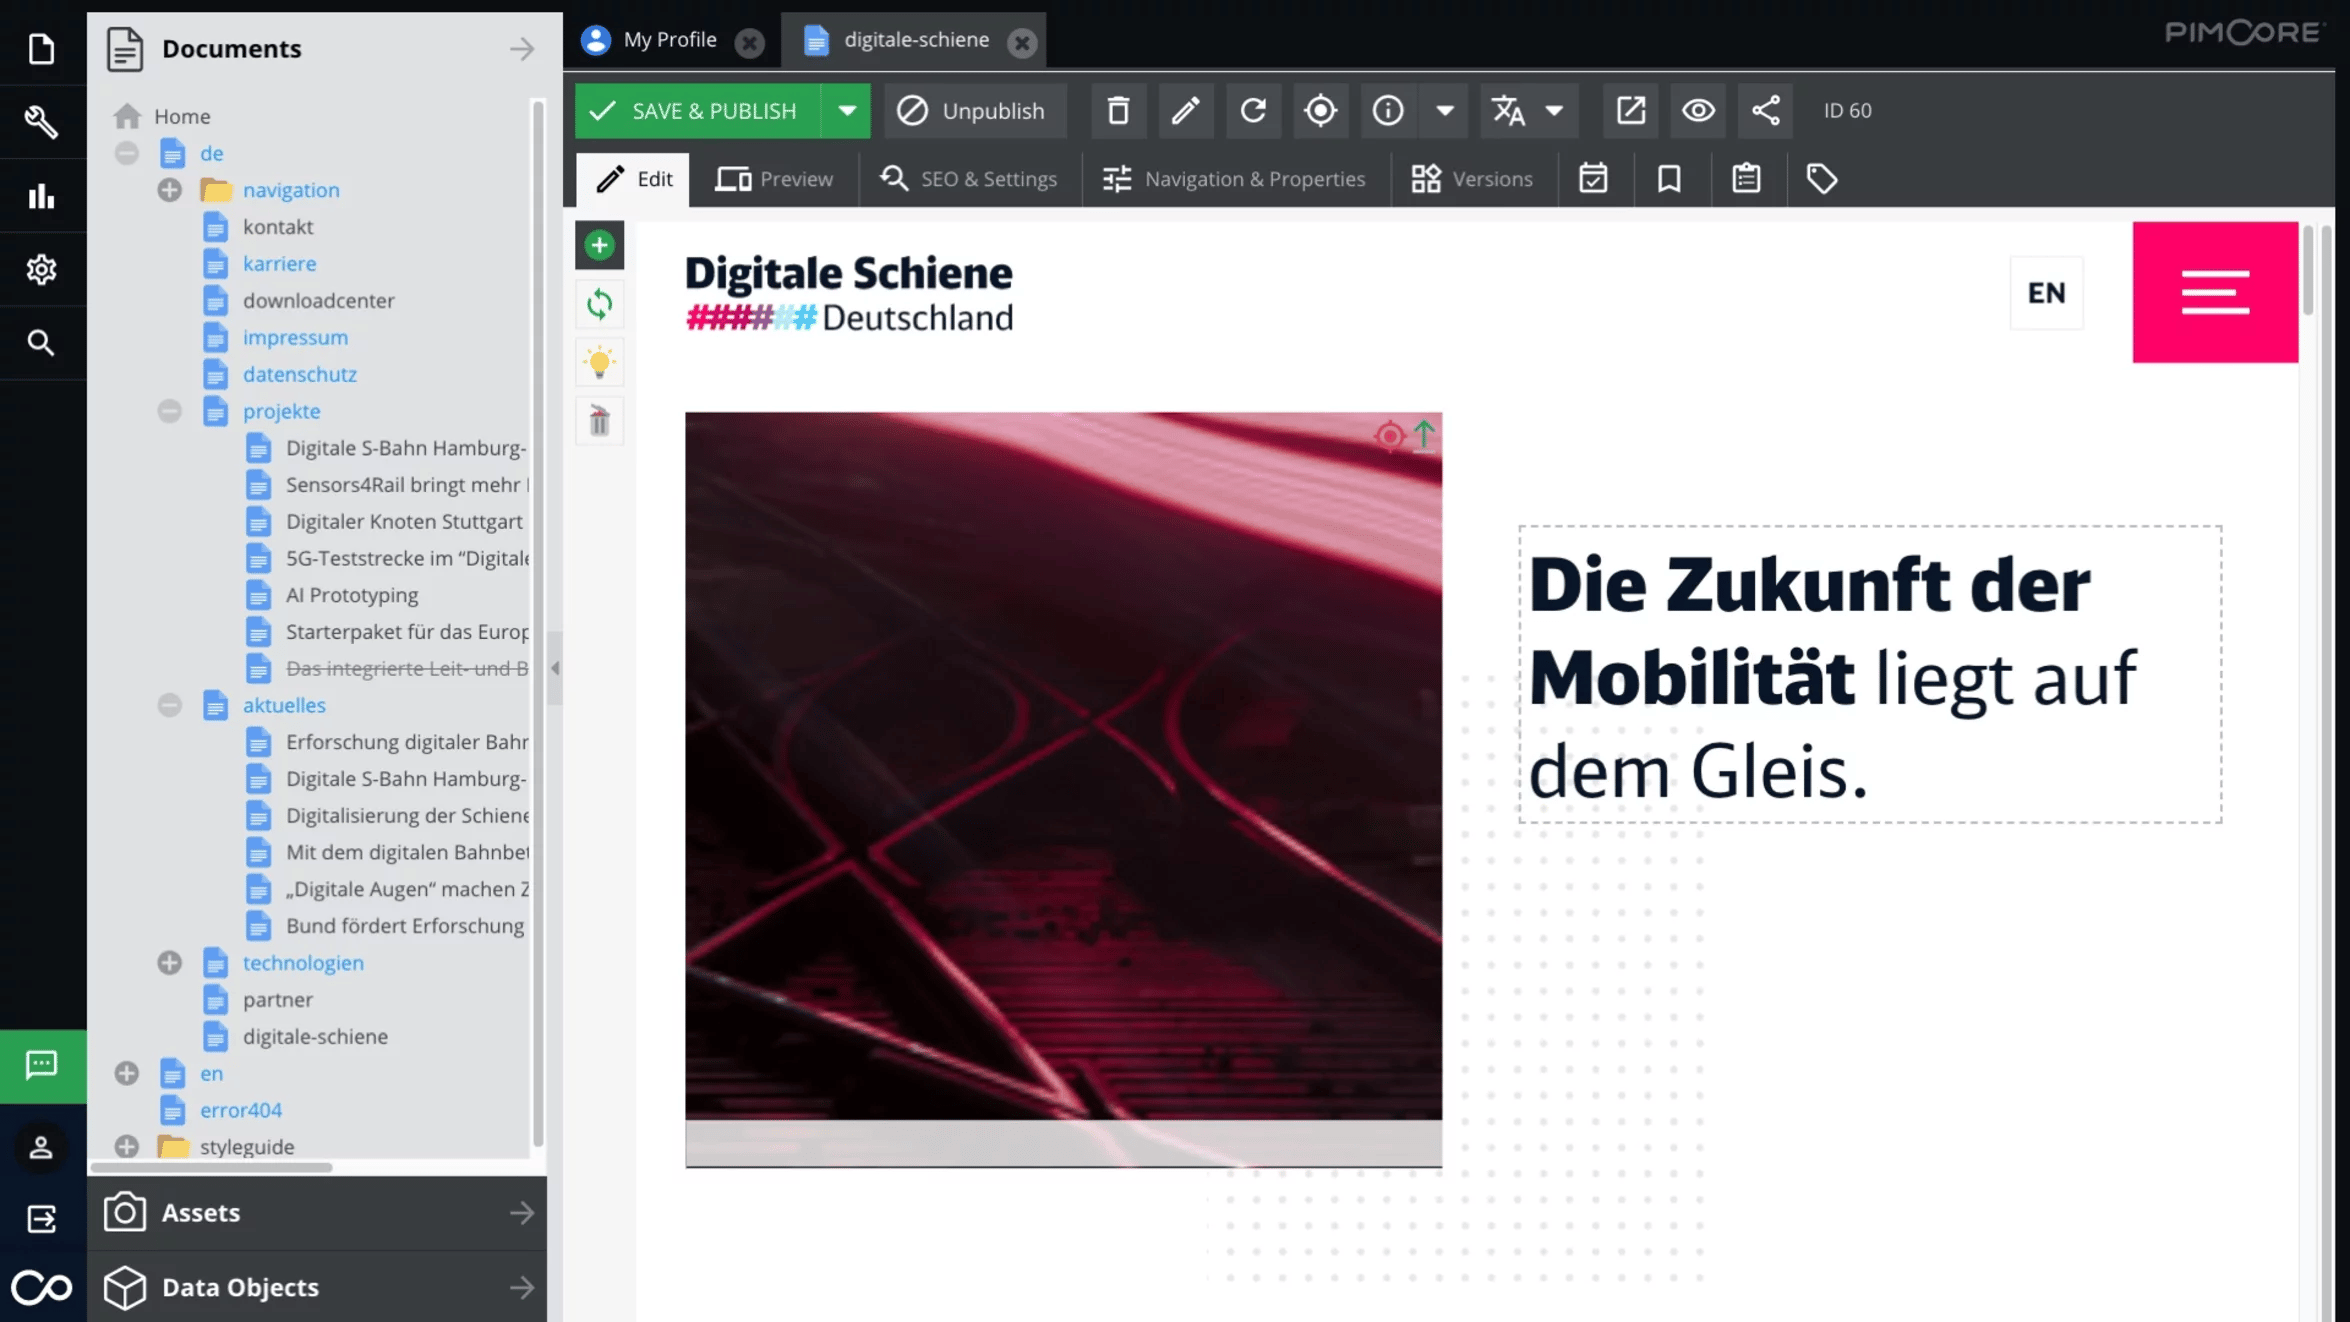Click the document tree vertical scrollbar
This screenshot has height=1322, width=2350.
coord(538,624)
